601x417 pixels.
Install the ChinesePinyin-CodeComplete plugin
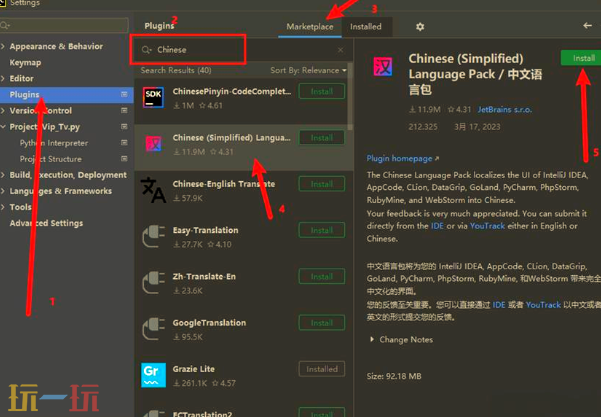322,92
